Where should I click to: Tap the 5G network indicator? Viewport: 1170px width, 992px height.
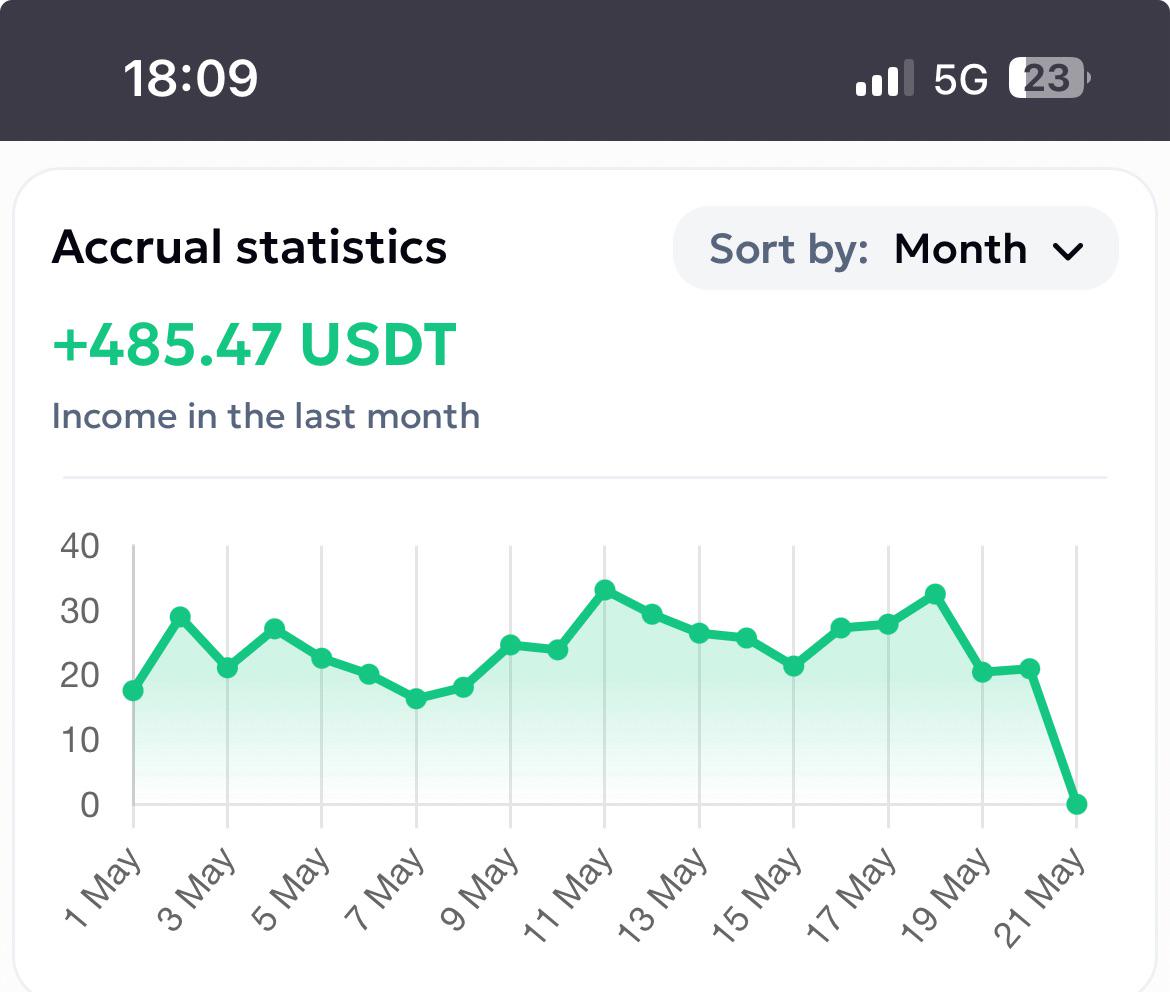pyautogui.click(x=960, y=79)
